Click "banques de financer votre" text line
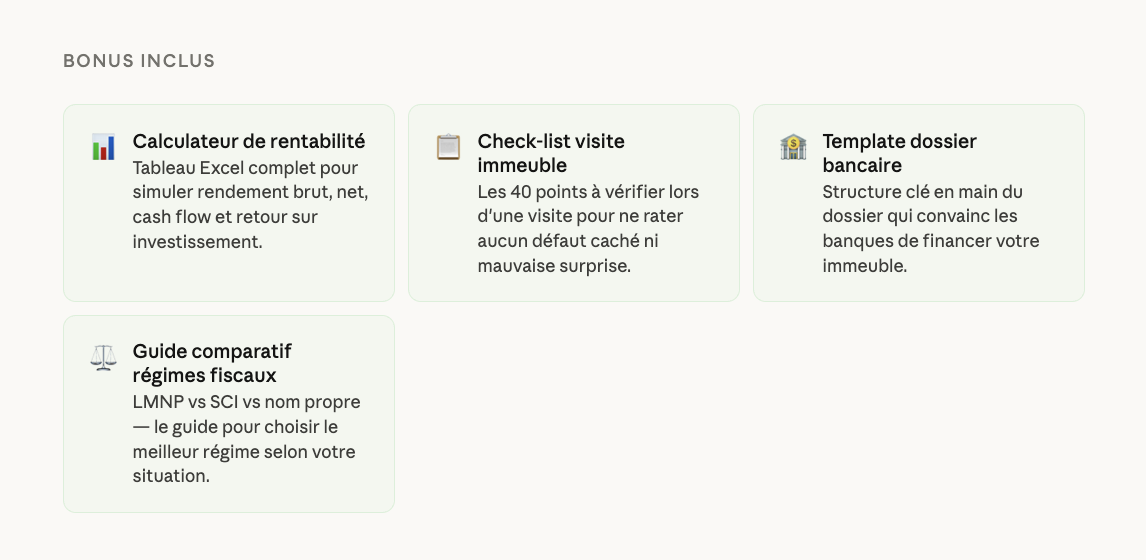The width and height of the screenshot is (1146, 560). click(x=930, y=241)
